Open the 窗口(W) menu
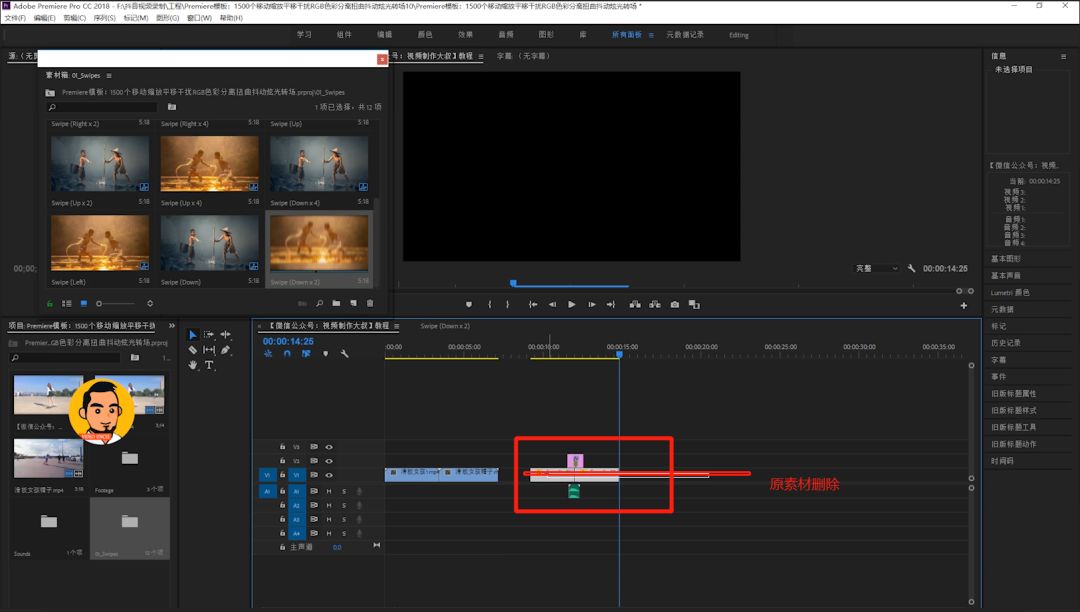1080x612 pixels. coord(199,18)
